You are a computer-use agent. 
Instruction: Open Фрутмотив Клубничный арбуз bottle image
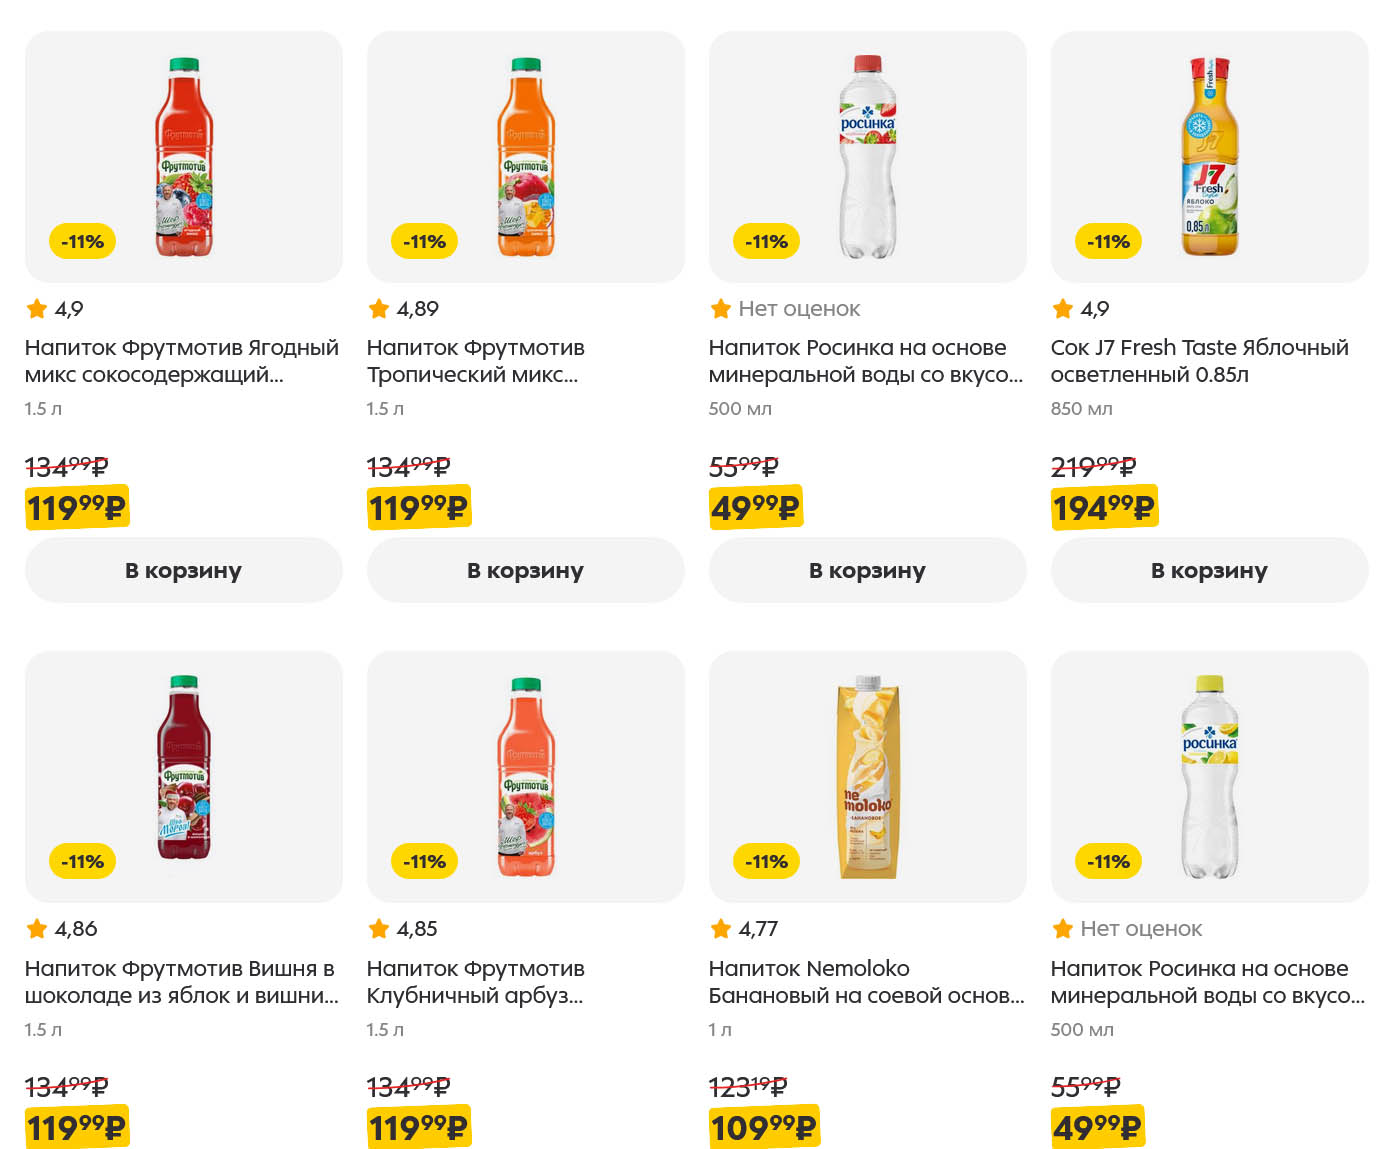pos(526,777)
